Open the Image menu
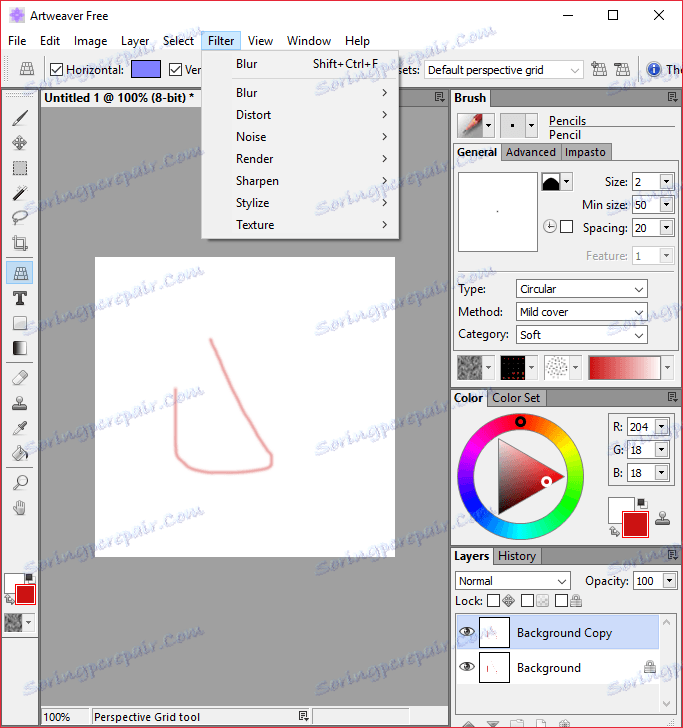Image resolution: width=683 pixels, height=728 pixels. 91,41
